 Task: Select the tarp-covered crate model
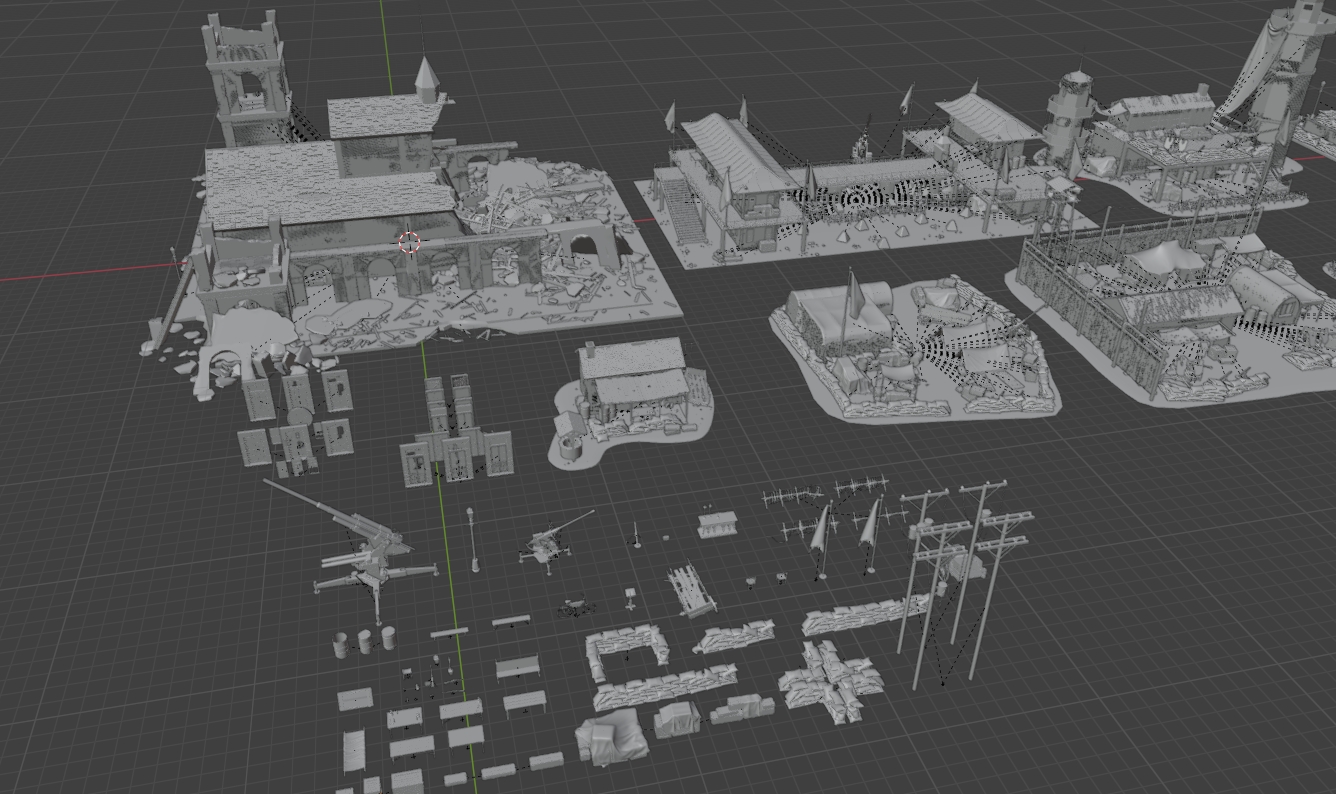point(611,738)
